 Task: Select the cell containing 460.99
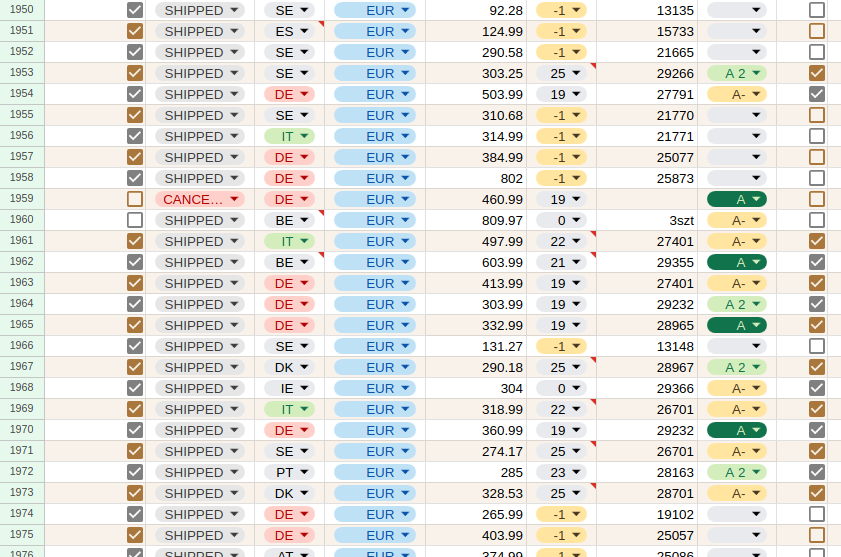tap(476, 199)
